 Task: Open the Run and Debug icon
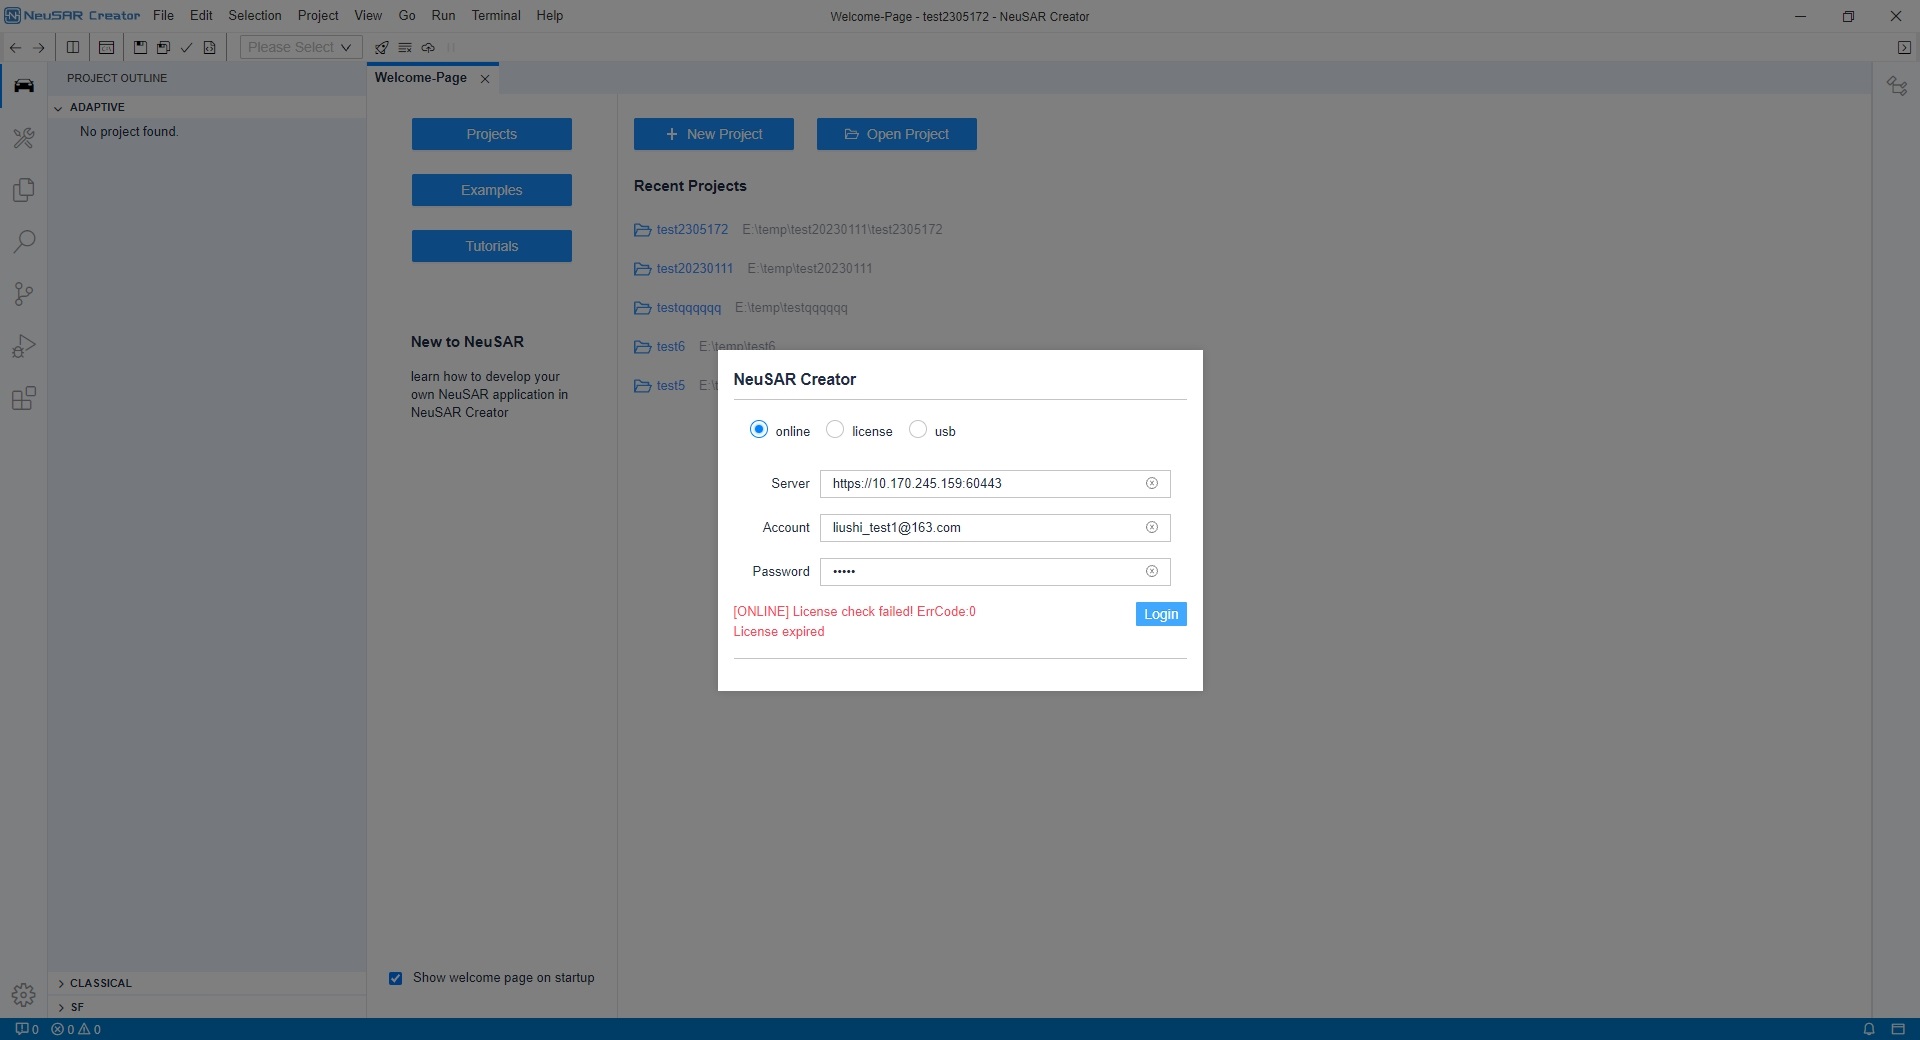(24, 346)
